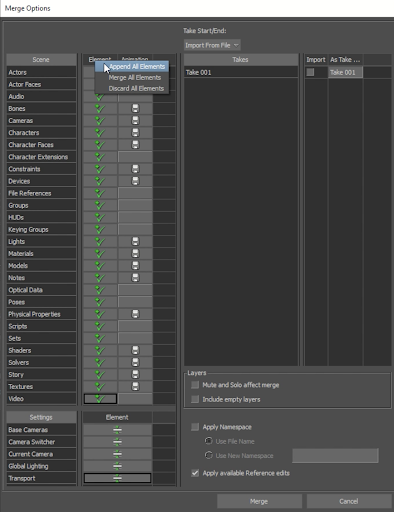Click the File References element checkmark
This screenshot has height=512, width=394.
pyautogui.click(x=100, y=193)
